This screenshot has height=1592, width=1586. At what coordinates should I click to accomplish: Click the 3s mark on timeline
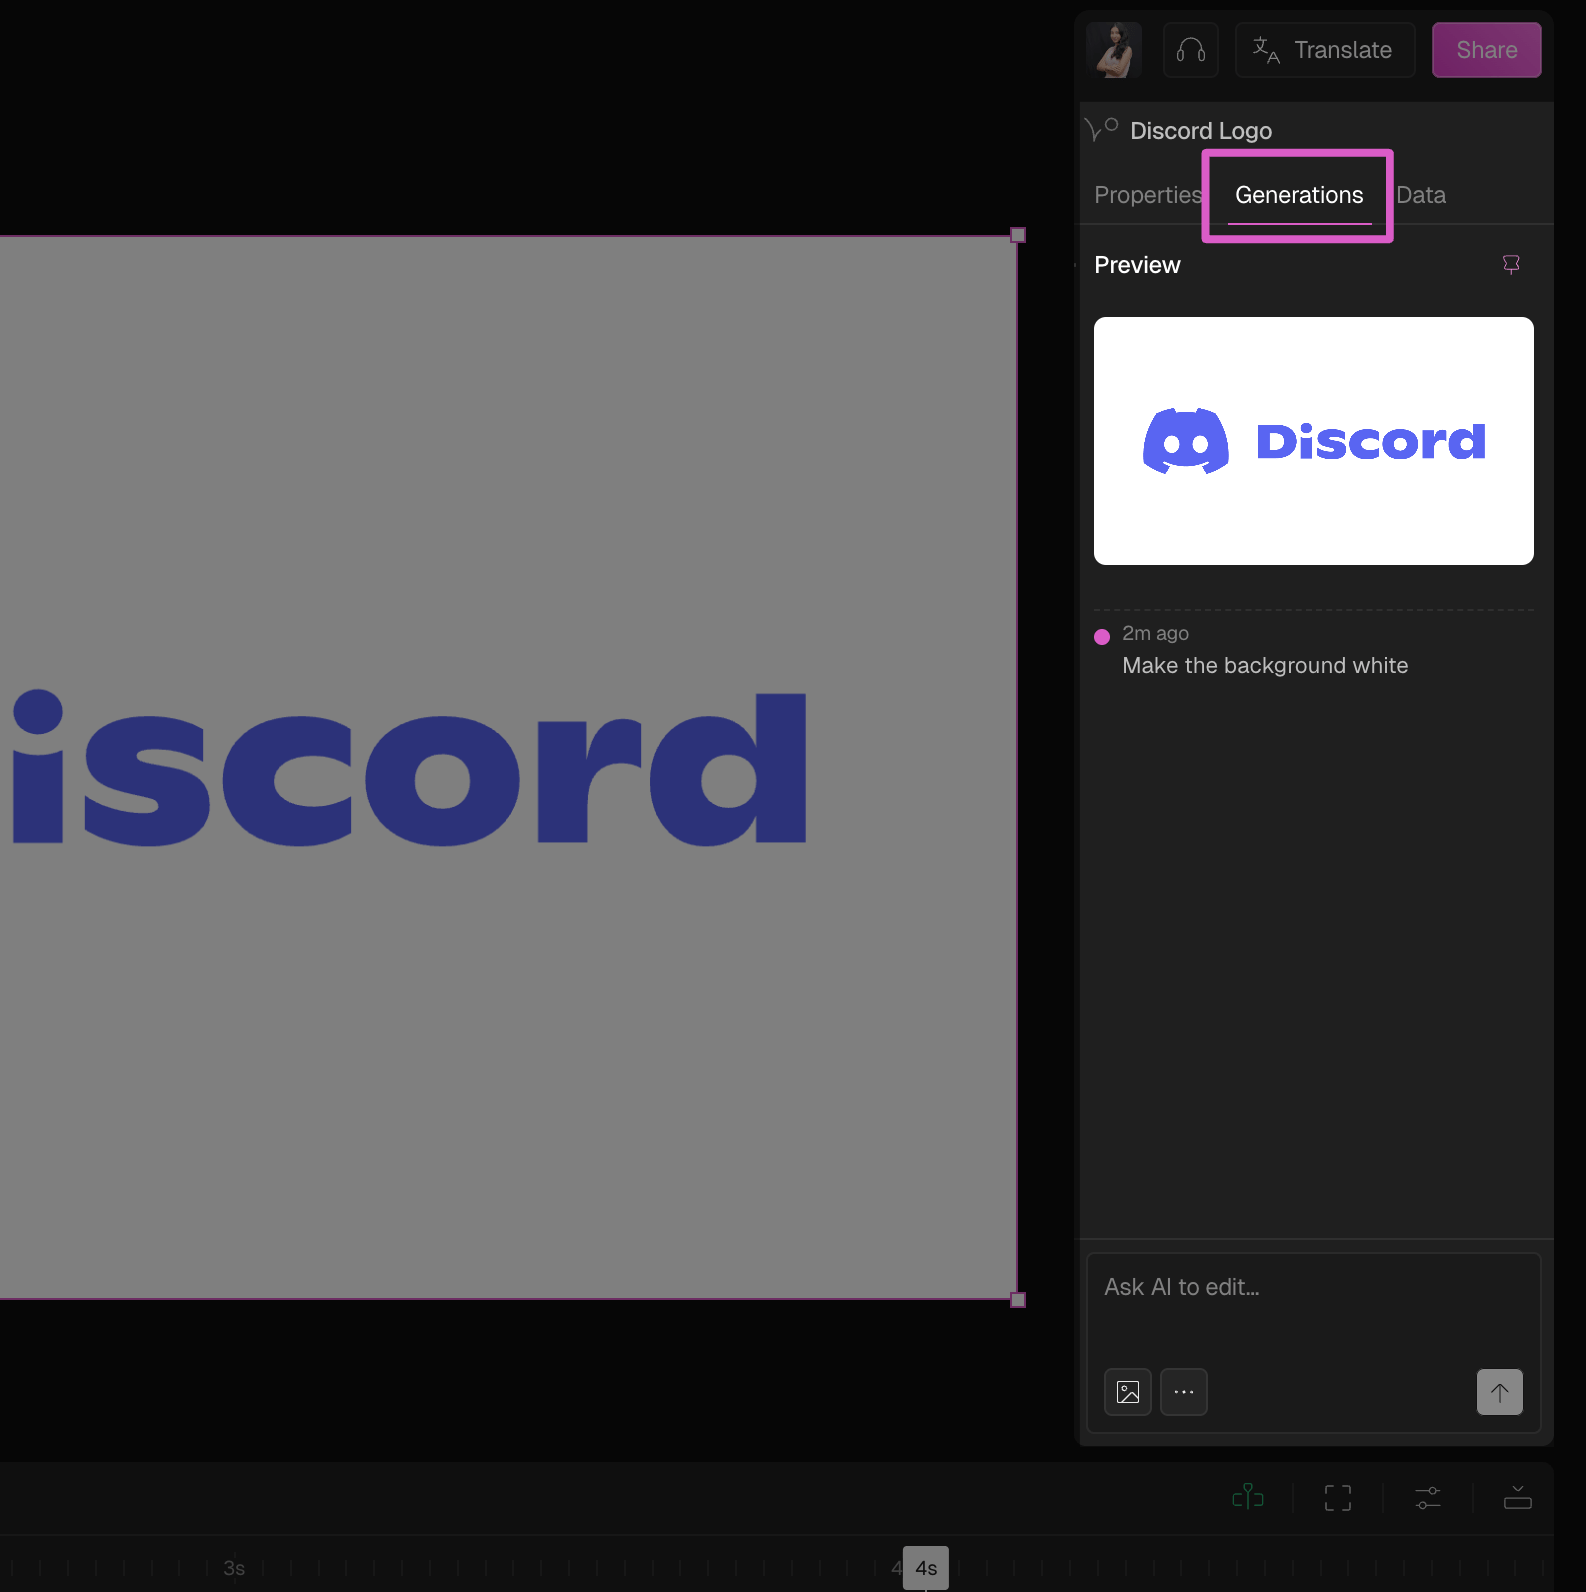pyautogui.click(x=234, y=1568)
